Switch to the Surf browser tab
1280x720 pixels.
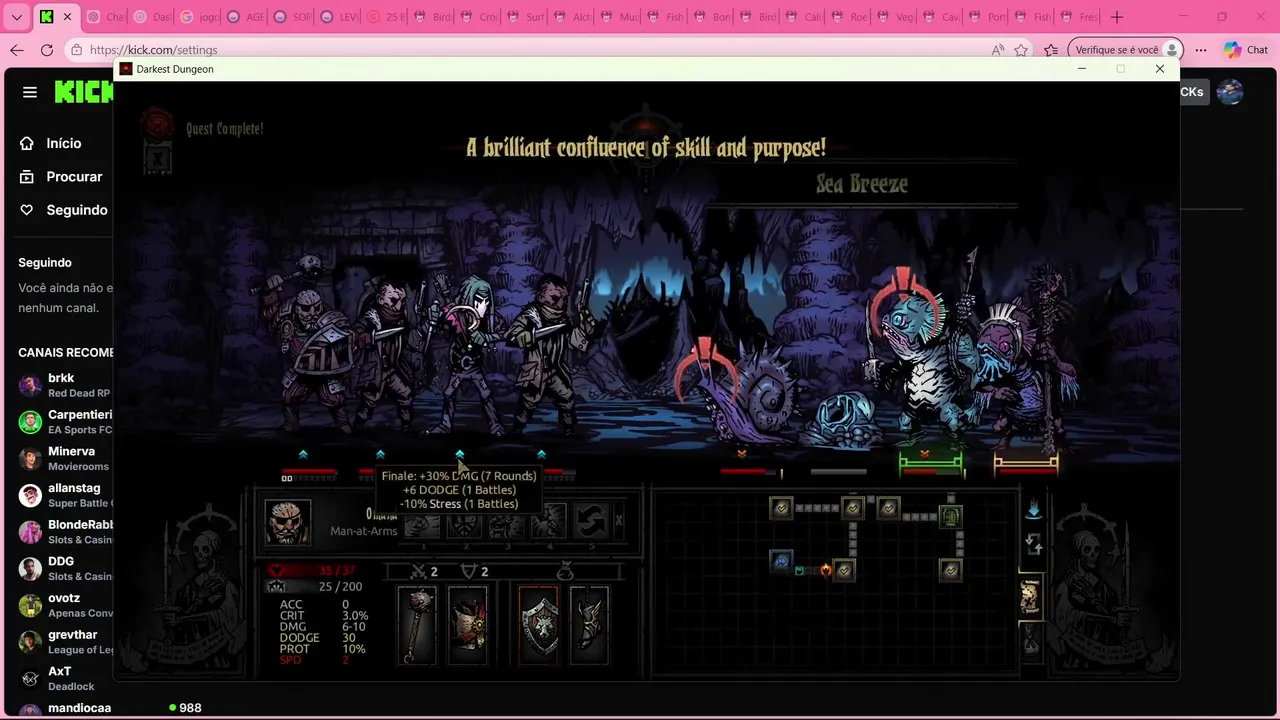pyautogui.click(x=525, y=17)
